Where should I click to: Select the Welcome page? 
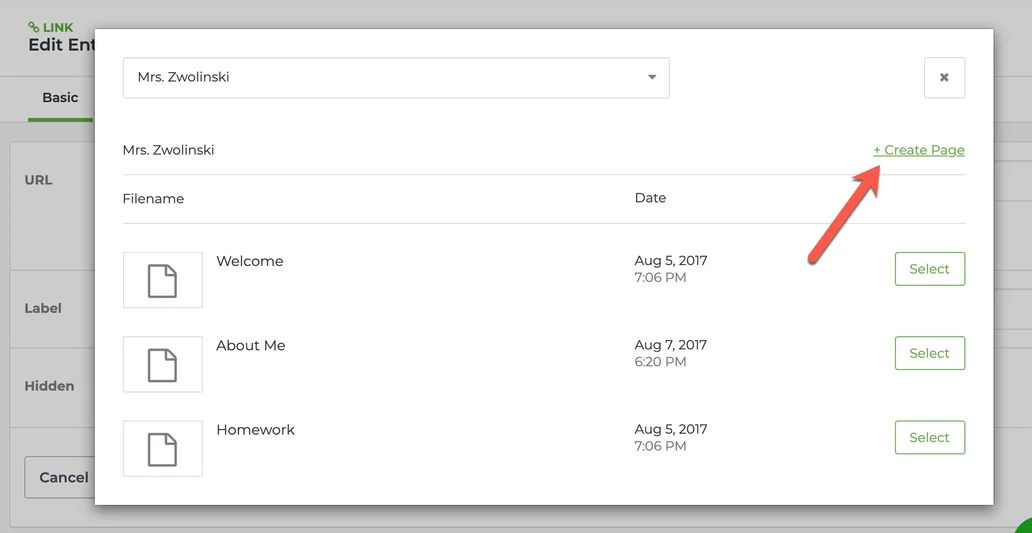(929, 269)
